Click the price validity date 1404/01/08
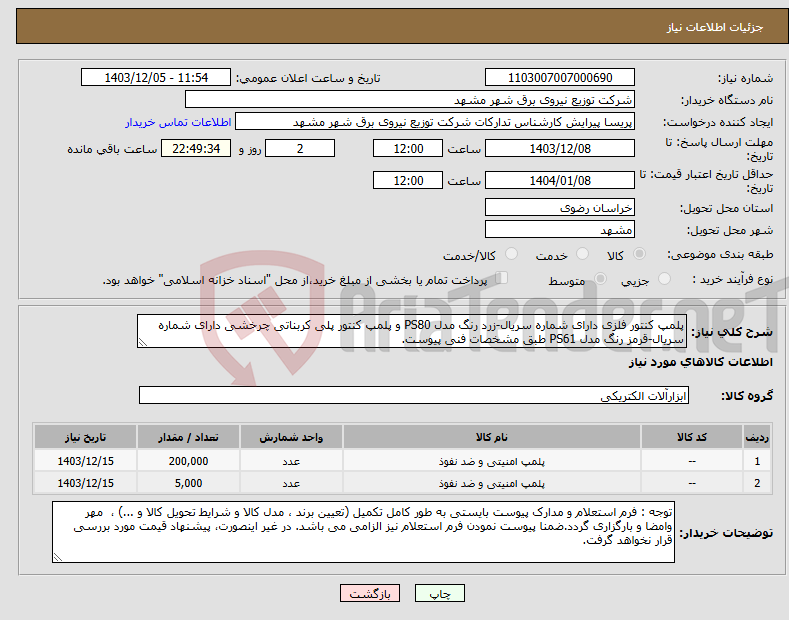This screenshot has height=620, width=789. click(x=560, y=180)
